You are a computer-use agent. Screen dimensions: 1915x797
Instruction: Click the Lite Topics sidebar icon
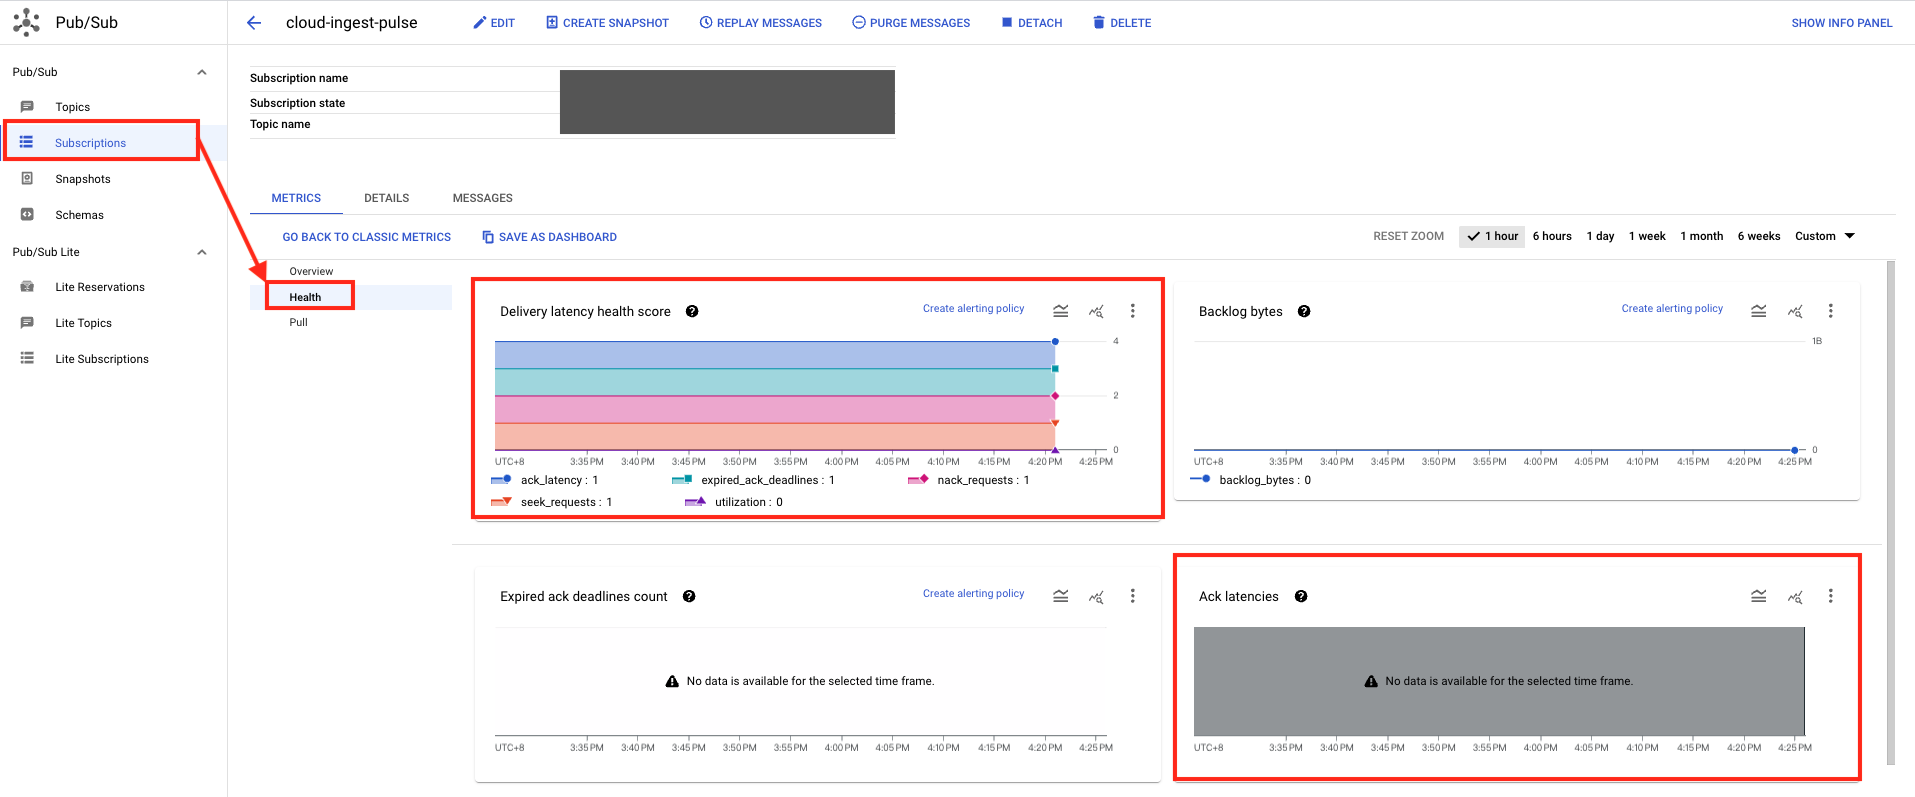click(x=27, y=323)
